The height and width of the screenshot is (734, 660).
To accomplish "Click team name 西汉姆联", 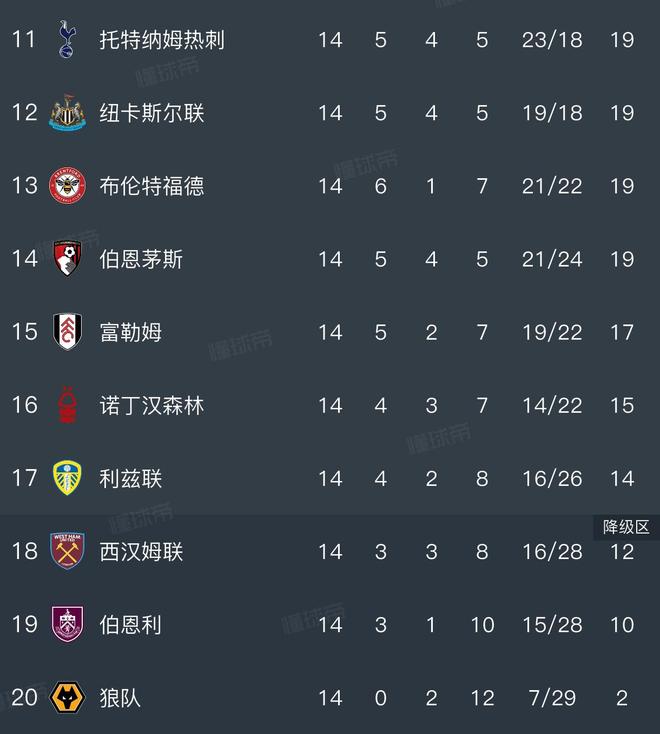I will 141,551.
